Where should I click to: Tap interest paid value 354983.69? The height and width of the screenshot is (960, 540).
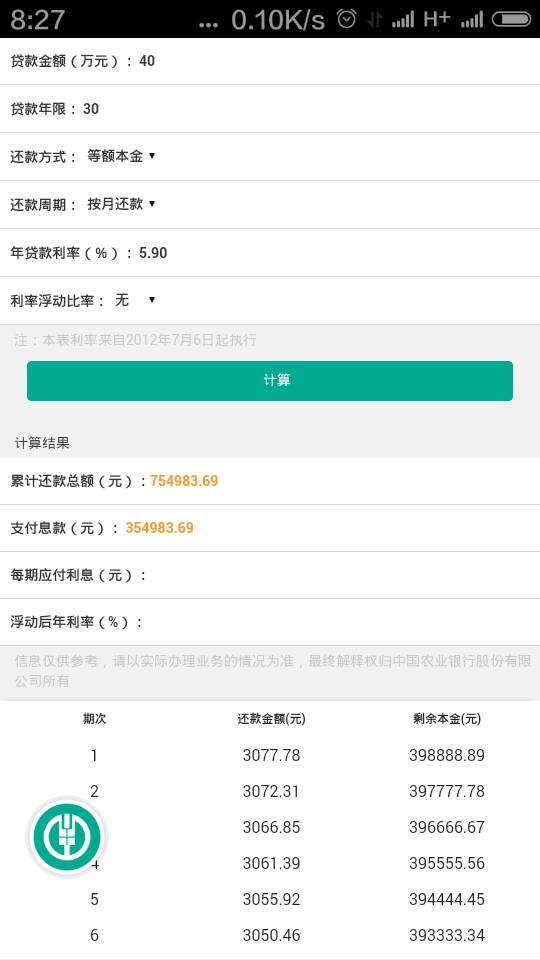point(160,528)
